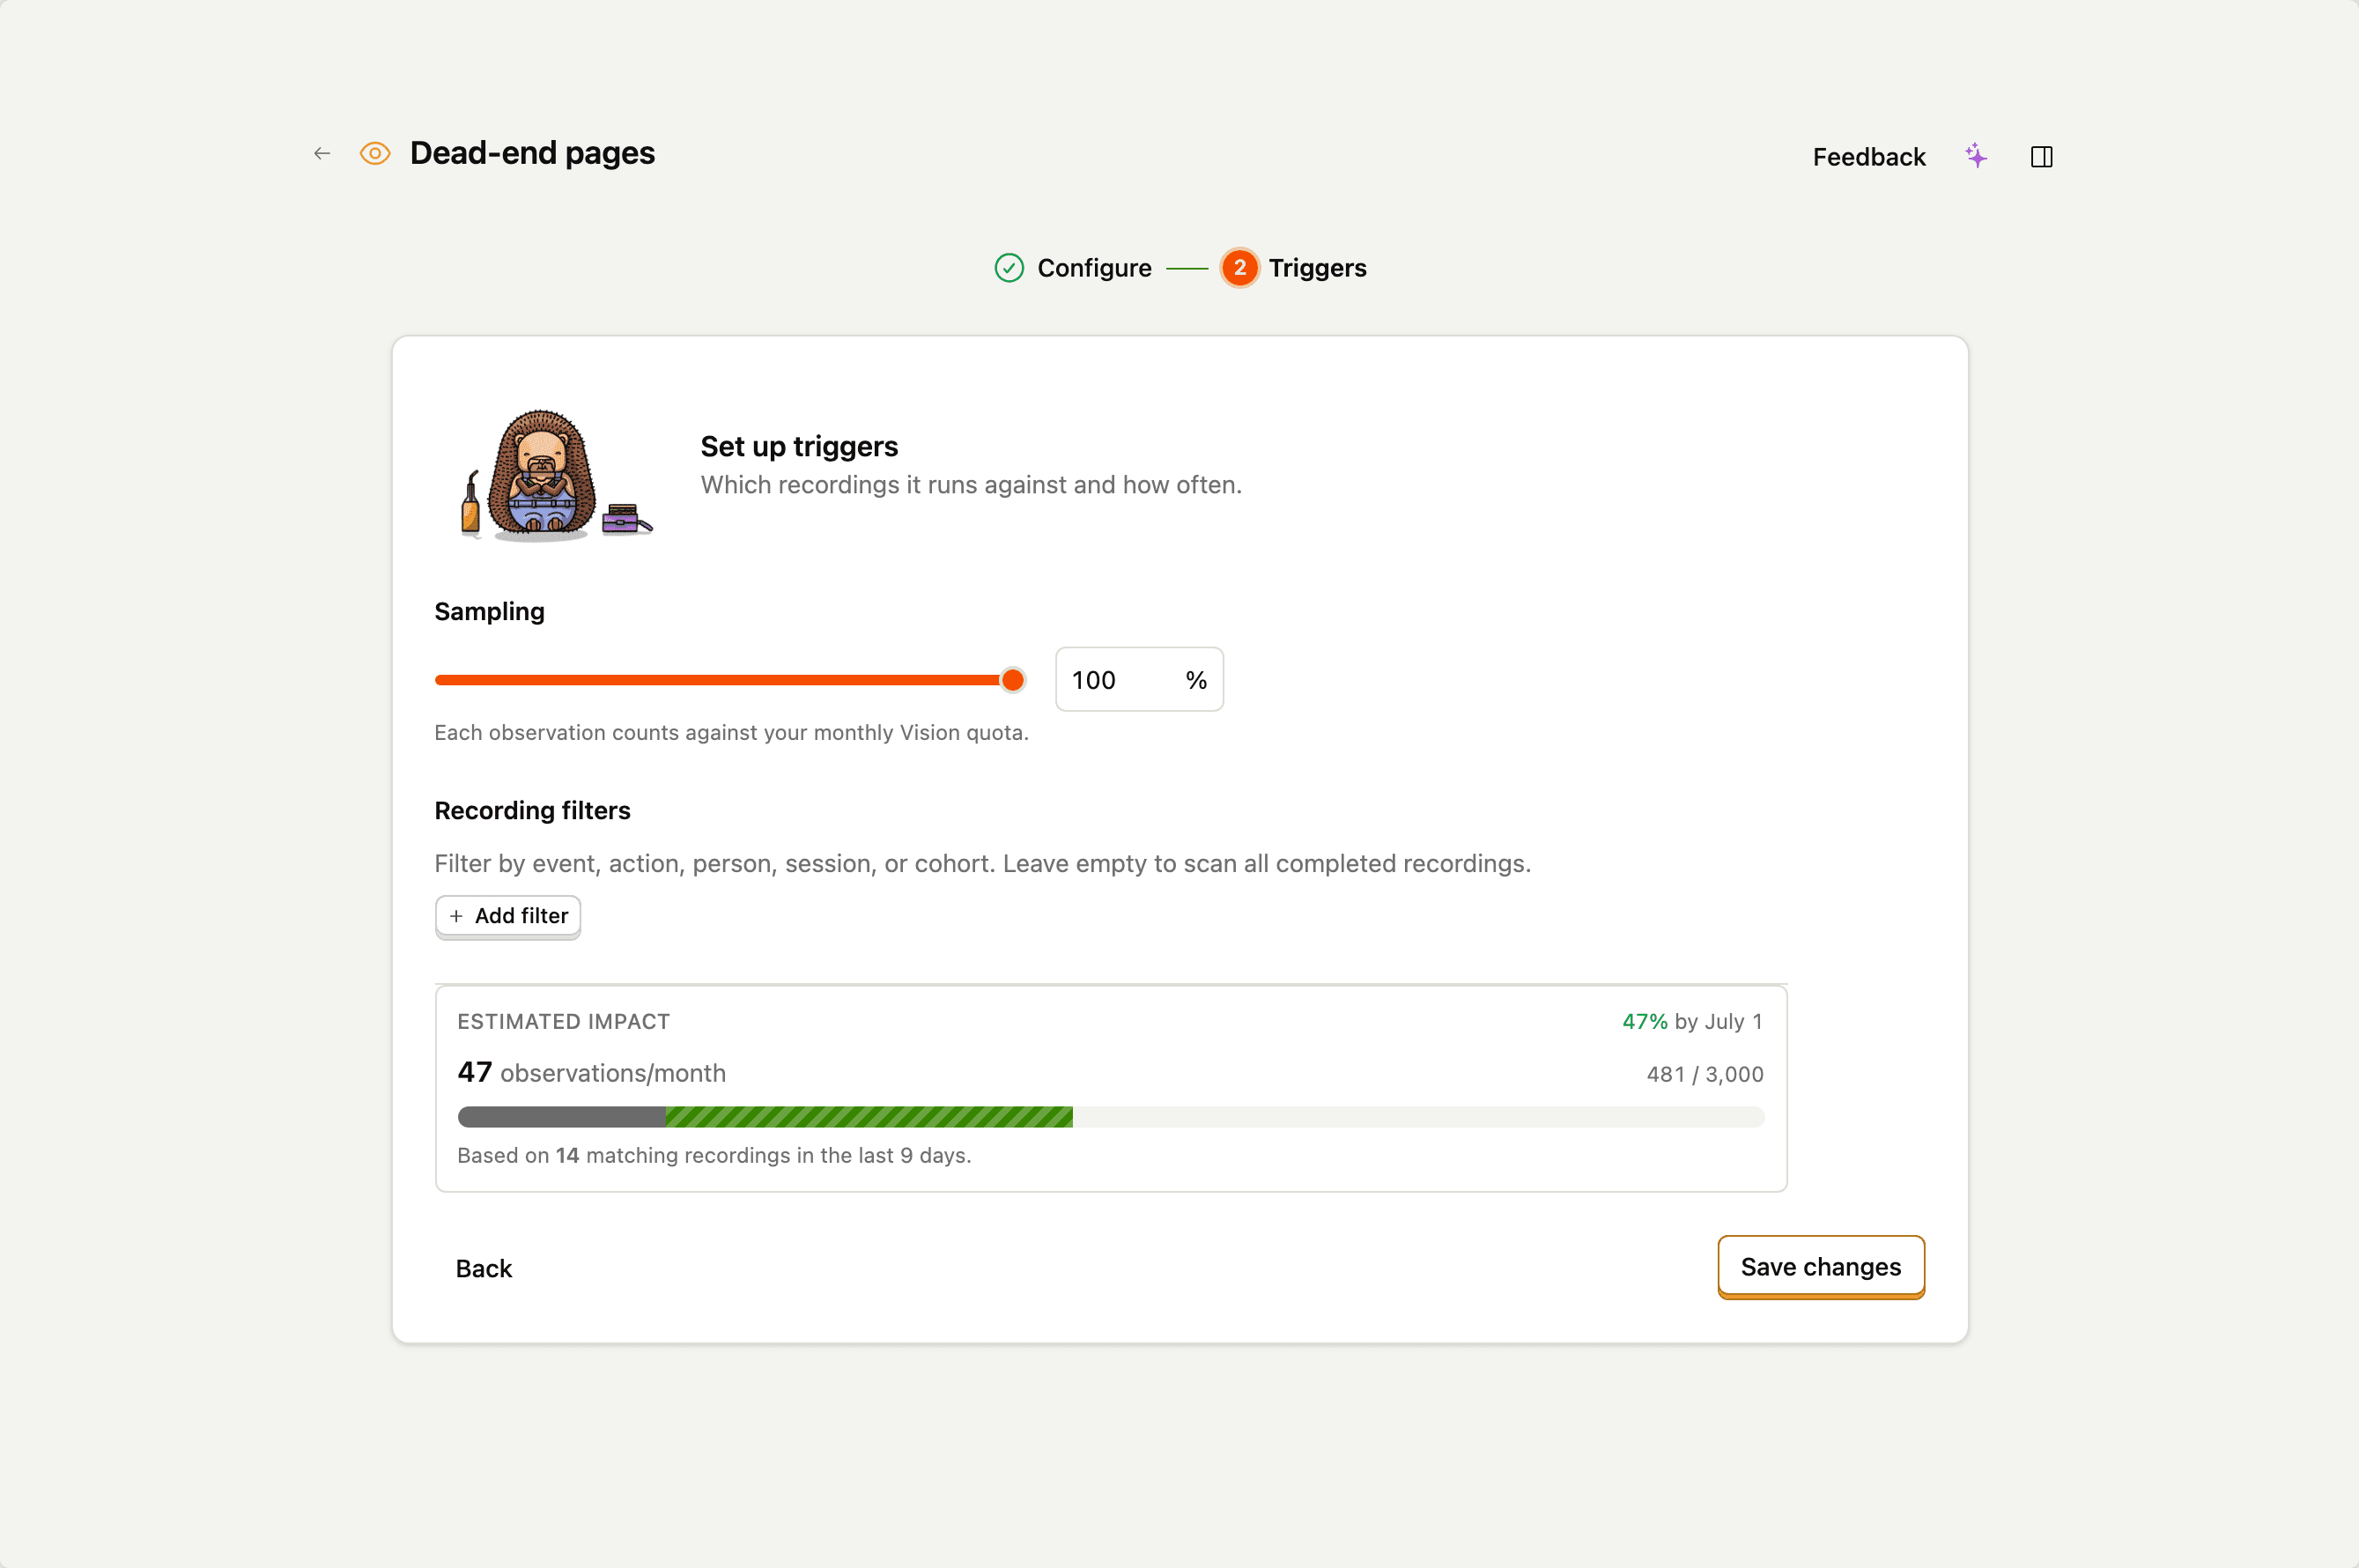This screenshot has height=1568, width=2359.
Task: Click the 'Dead-end pages' title
Action: point(532,153)
